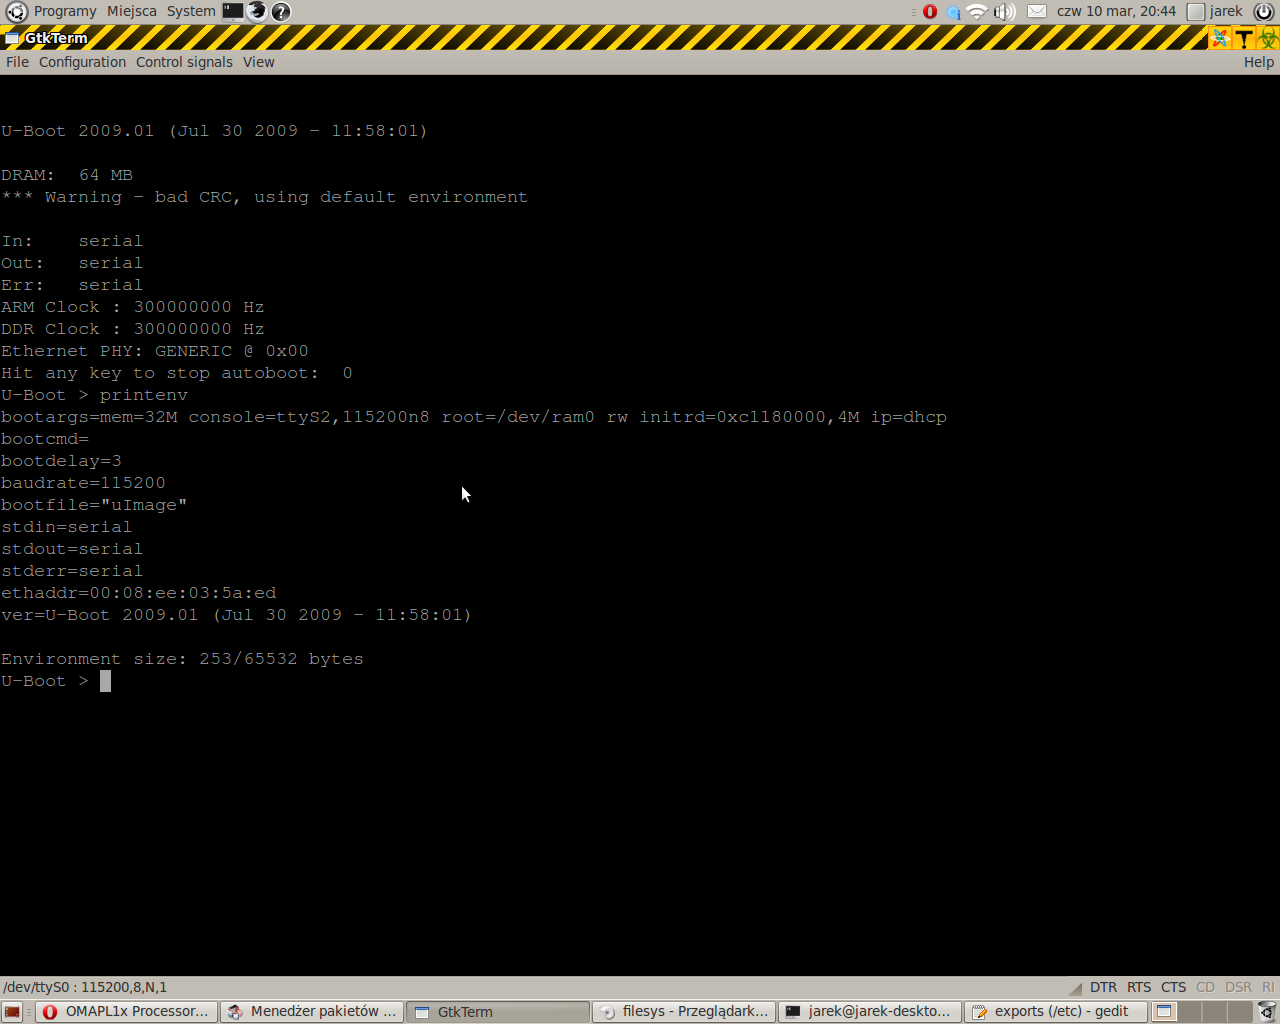Click the terminal cursor at U-Boot prompt
The width and height of the screenshot is (1280, 1024).
[105, 681]
